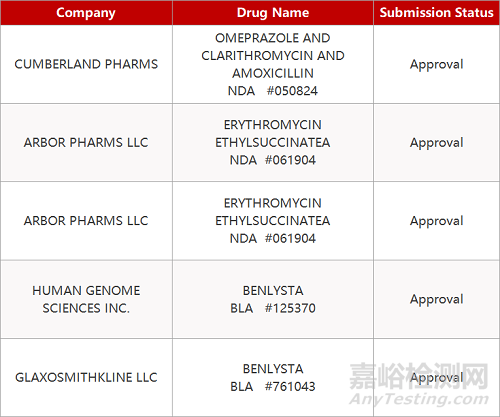Click Approval status for GlaxoSmithKline
Viewport: 500px width, 417px height.
(436, 377)
